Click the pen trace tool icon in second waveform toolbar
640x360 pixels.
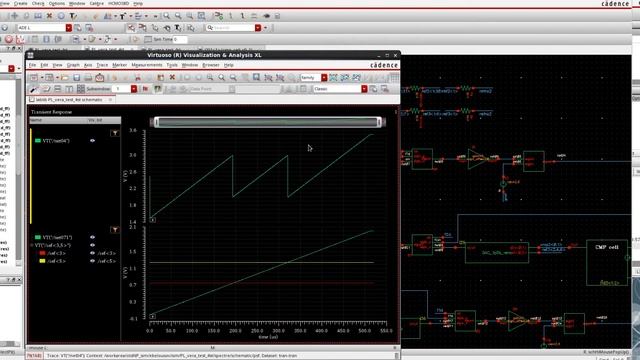34,89
